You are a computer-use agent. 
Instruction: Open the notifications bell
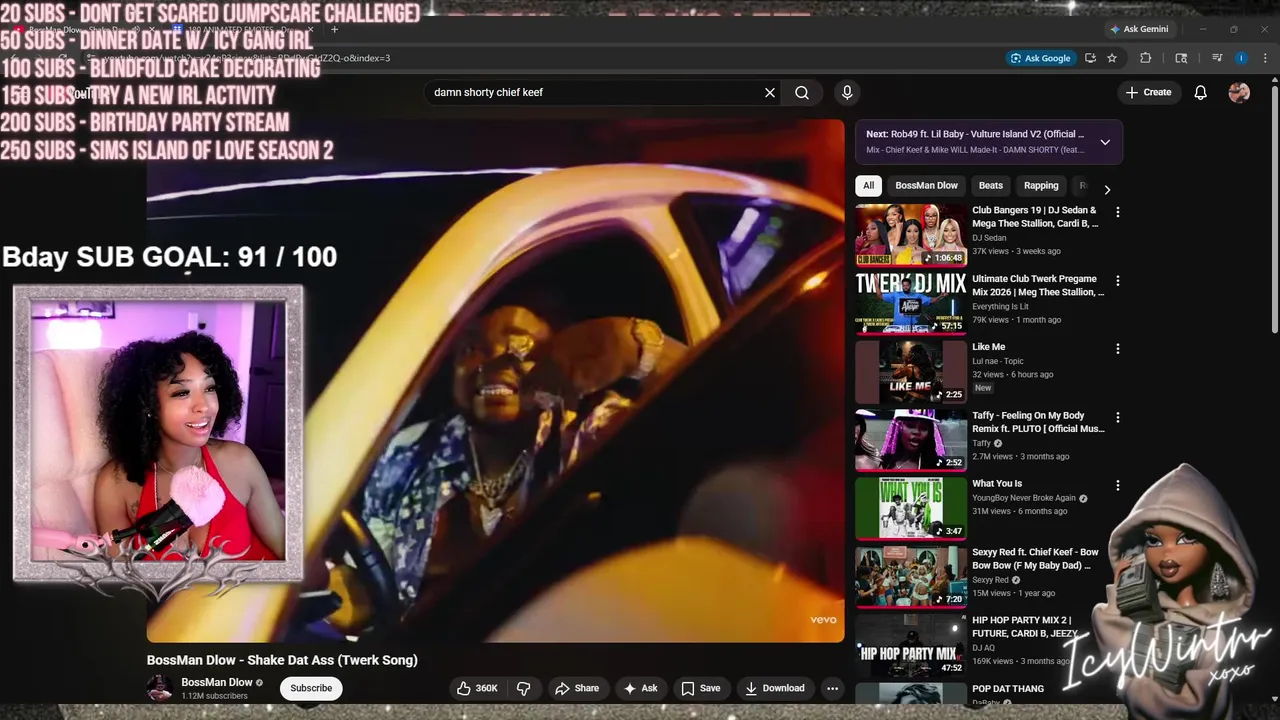click(1201, 92)
